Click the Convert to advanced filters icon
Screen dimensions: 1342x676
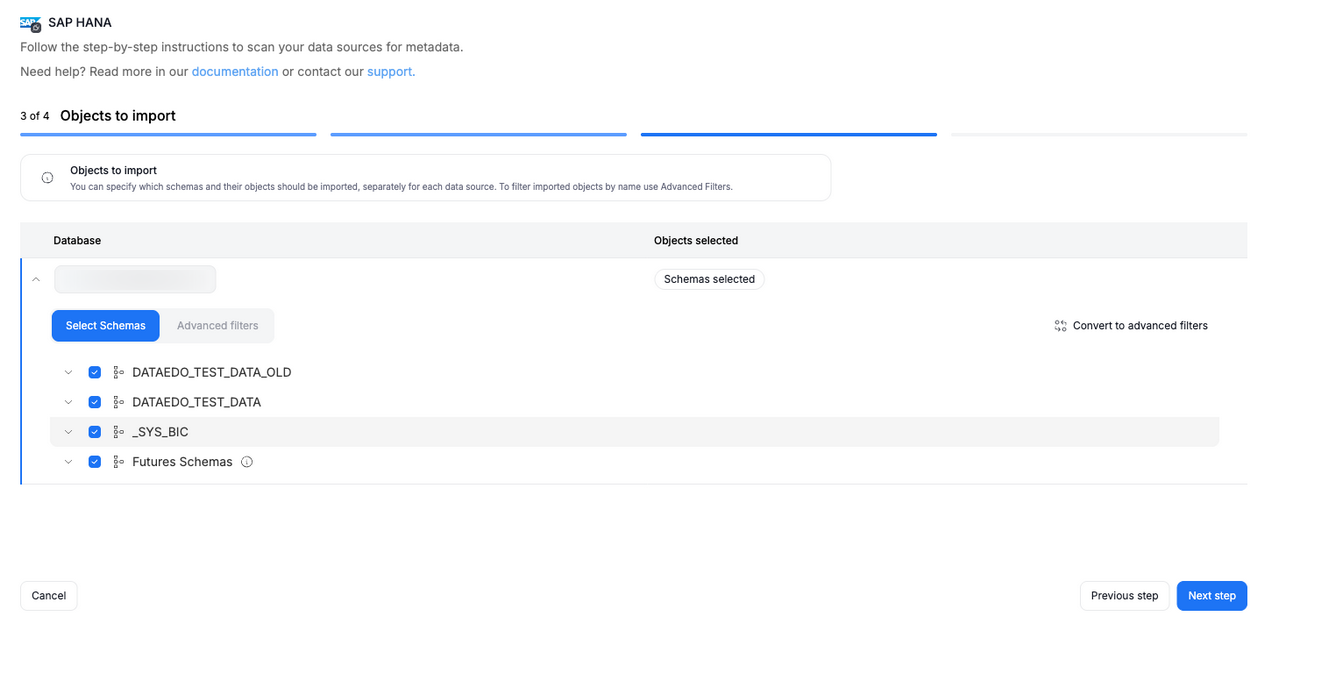[x=1061, y=326]
